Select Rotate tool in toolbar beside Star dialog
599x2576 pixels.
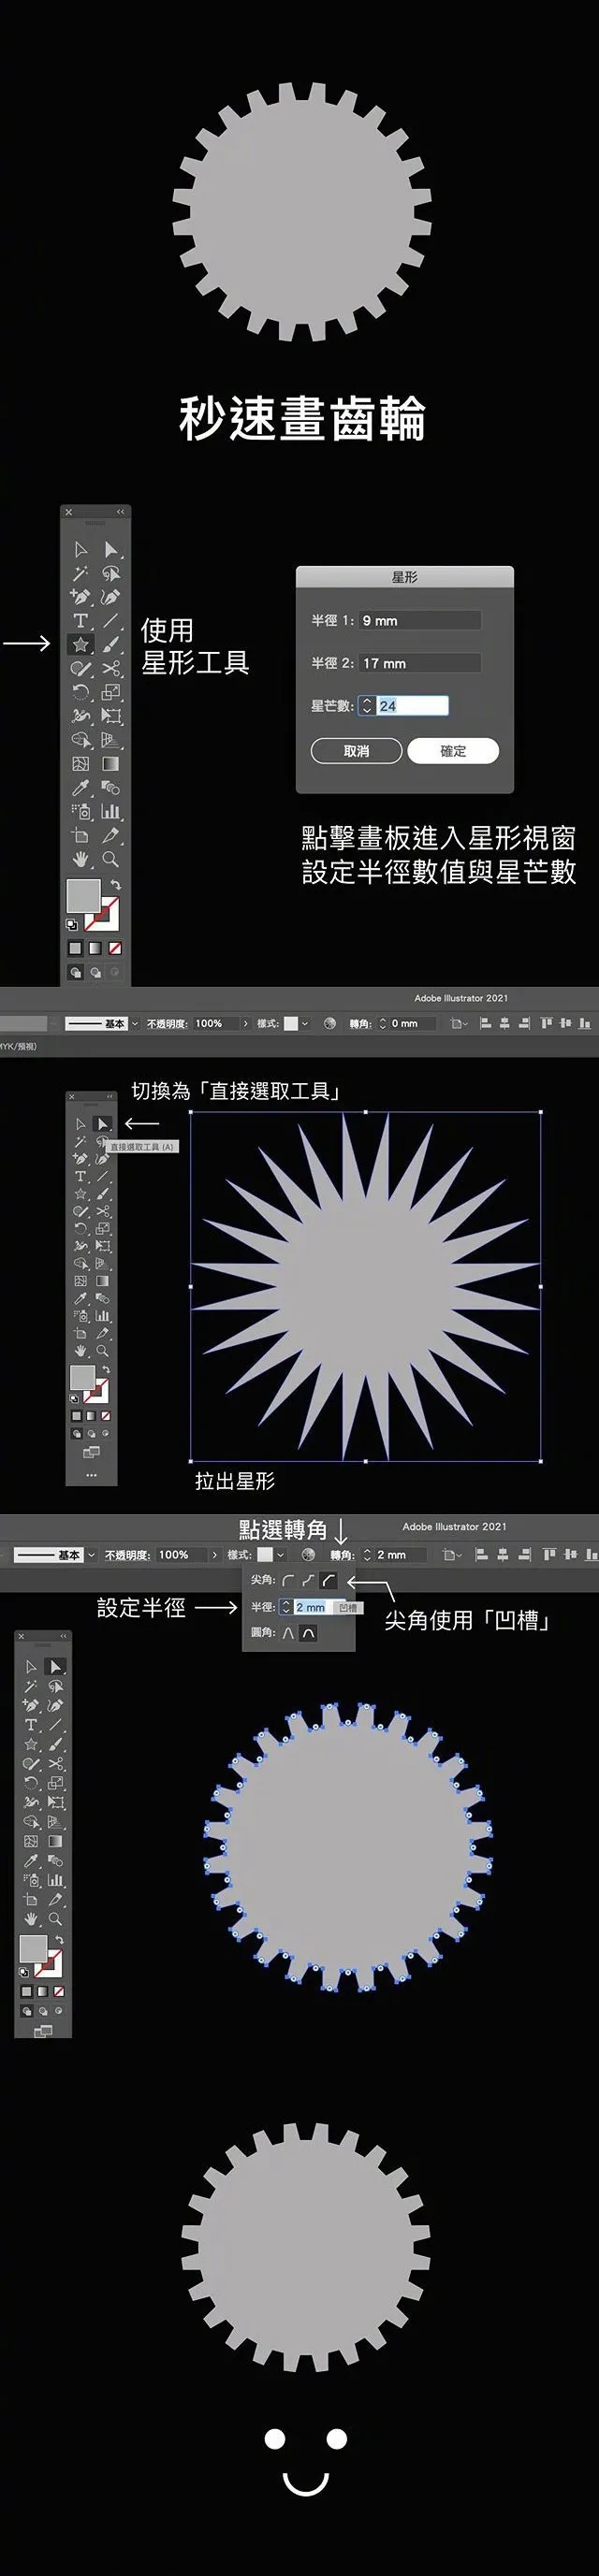81,692
